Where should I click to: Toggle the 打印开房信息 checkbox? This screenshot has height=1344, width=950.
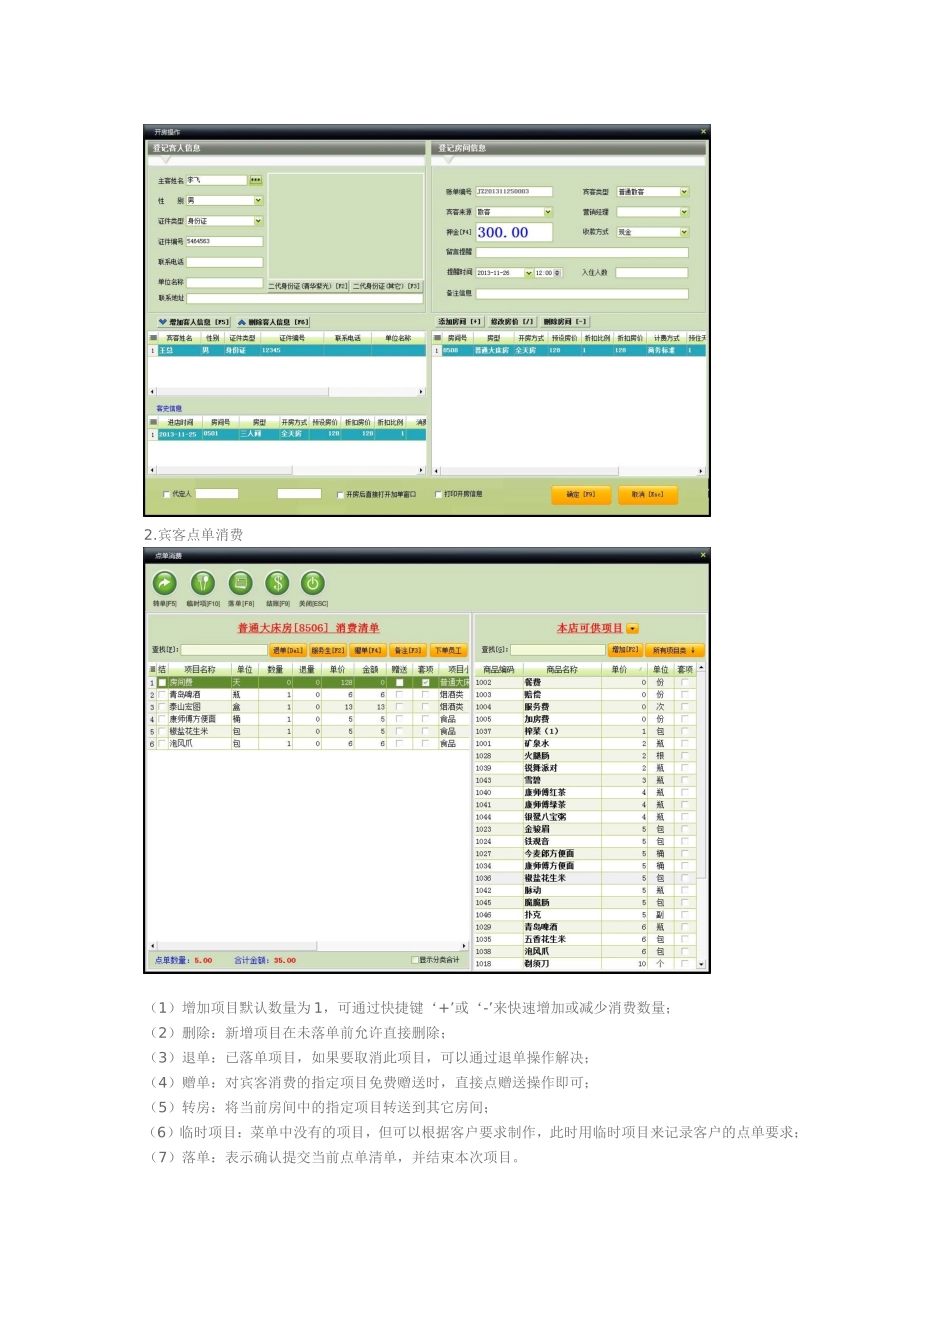pos(438,494)
